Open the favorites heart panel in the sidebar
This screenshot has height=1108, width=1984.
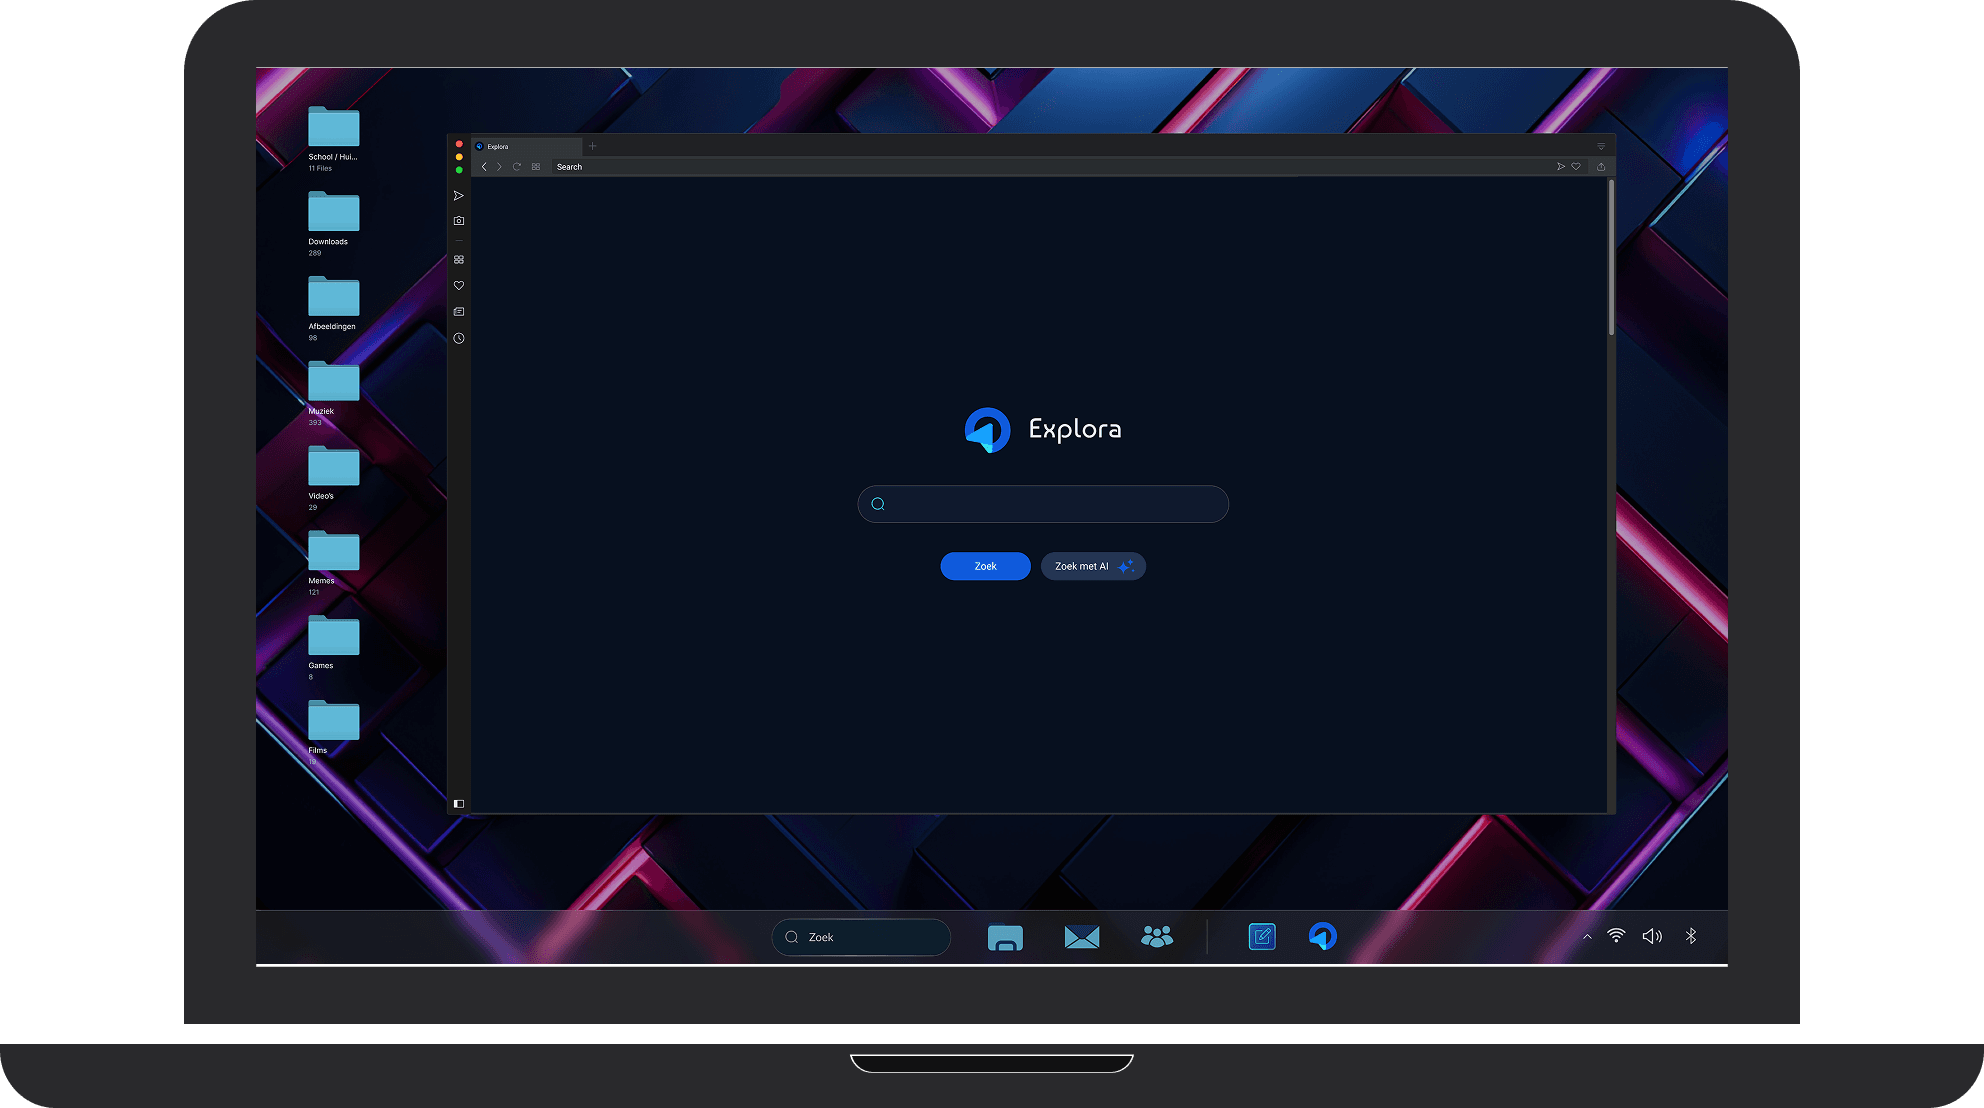tap(459, 285)
